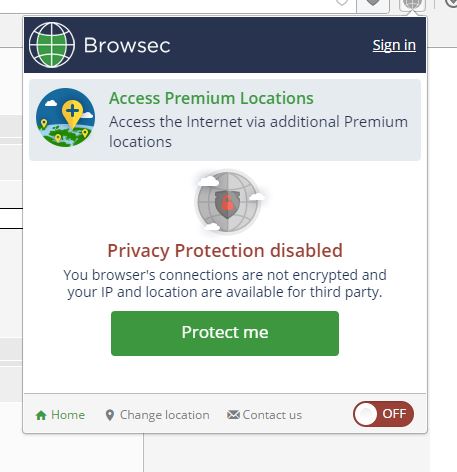
Task: Click the Change location pin icon
Action: (x=110, y=415)
